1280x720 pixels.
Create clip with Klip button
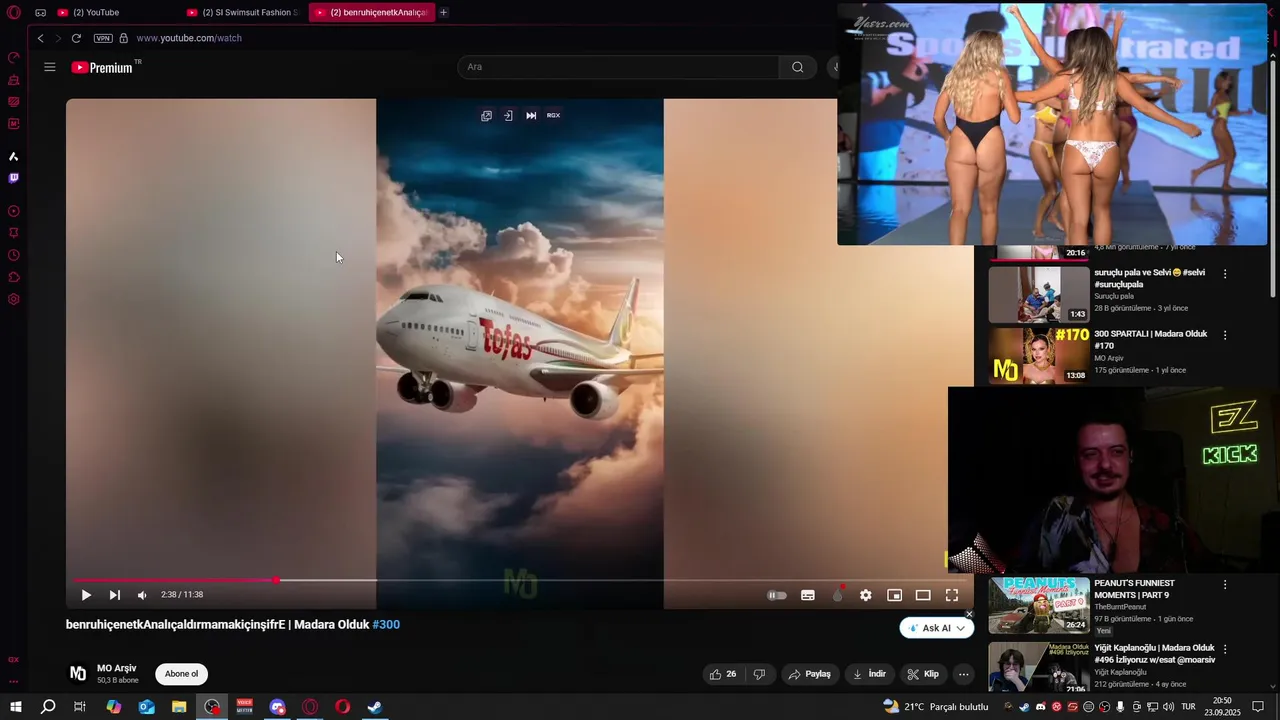[x=924, y=674]
